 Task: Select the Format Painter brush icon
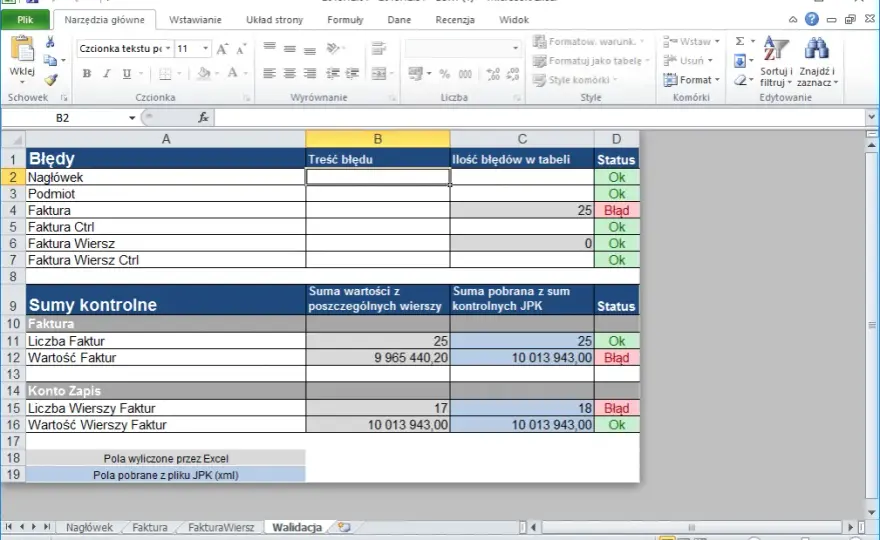pyautogui.click(x=51, y=80)
